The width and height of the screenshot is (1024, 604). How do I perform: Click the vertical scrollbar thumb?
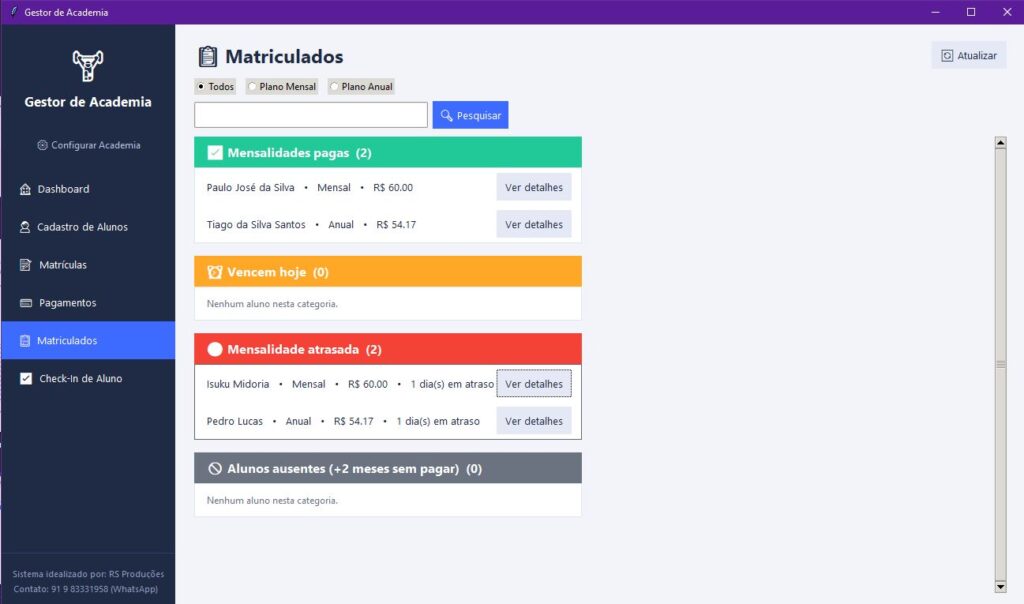[x=1000, y=364]
